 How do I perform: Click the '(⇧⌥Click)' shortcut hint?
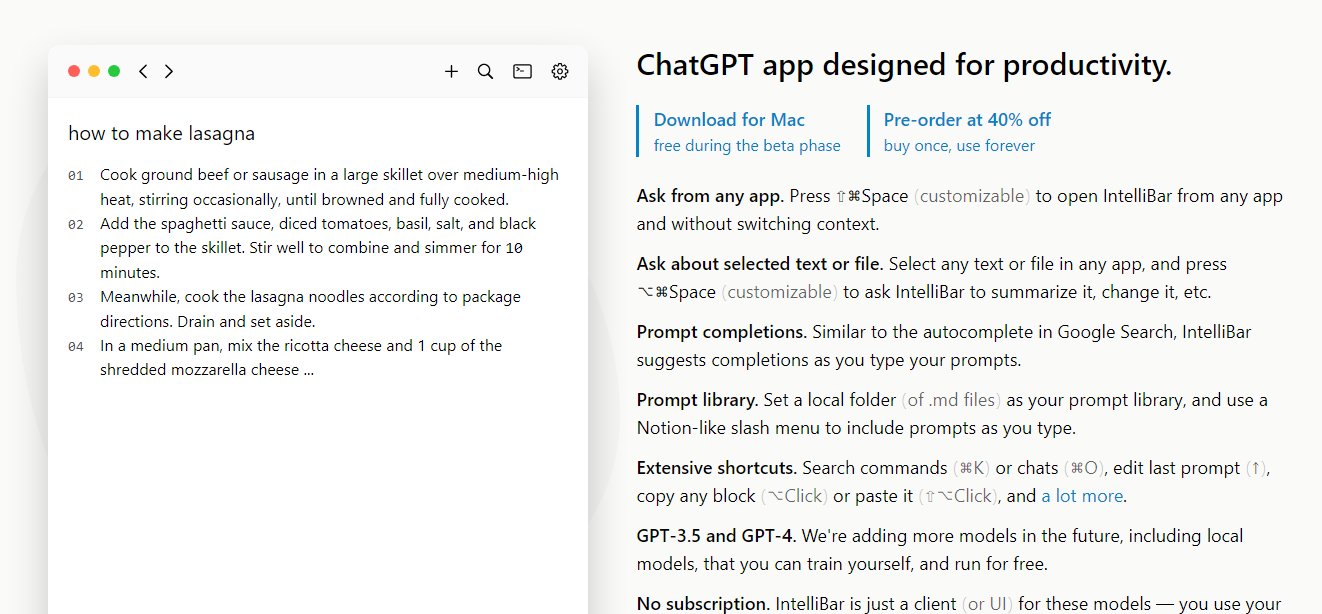pyautogui.click(x=957, y=496)
